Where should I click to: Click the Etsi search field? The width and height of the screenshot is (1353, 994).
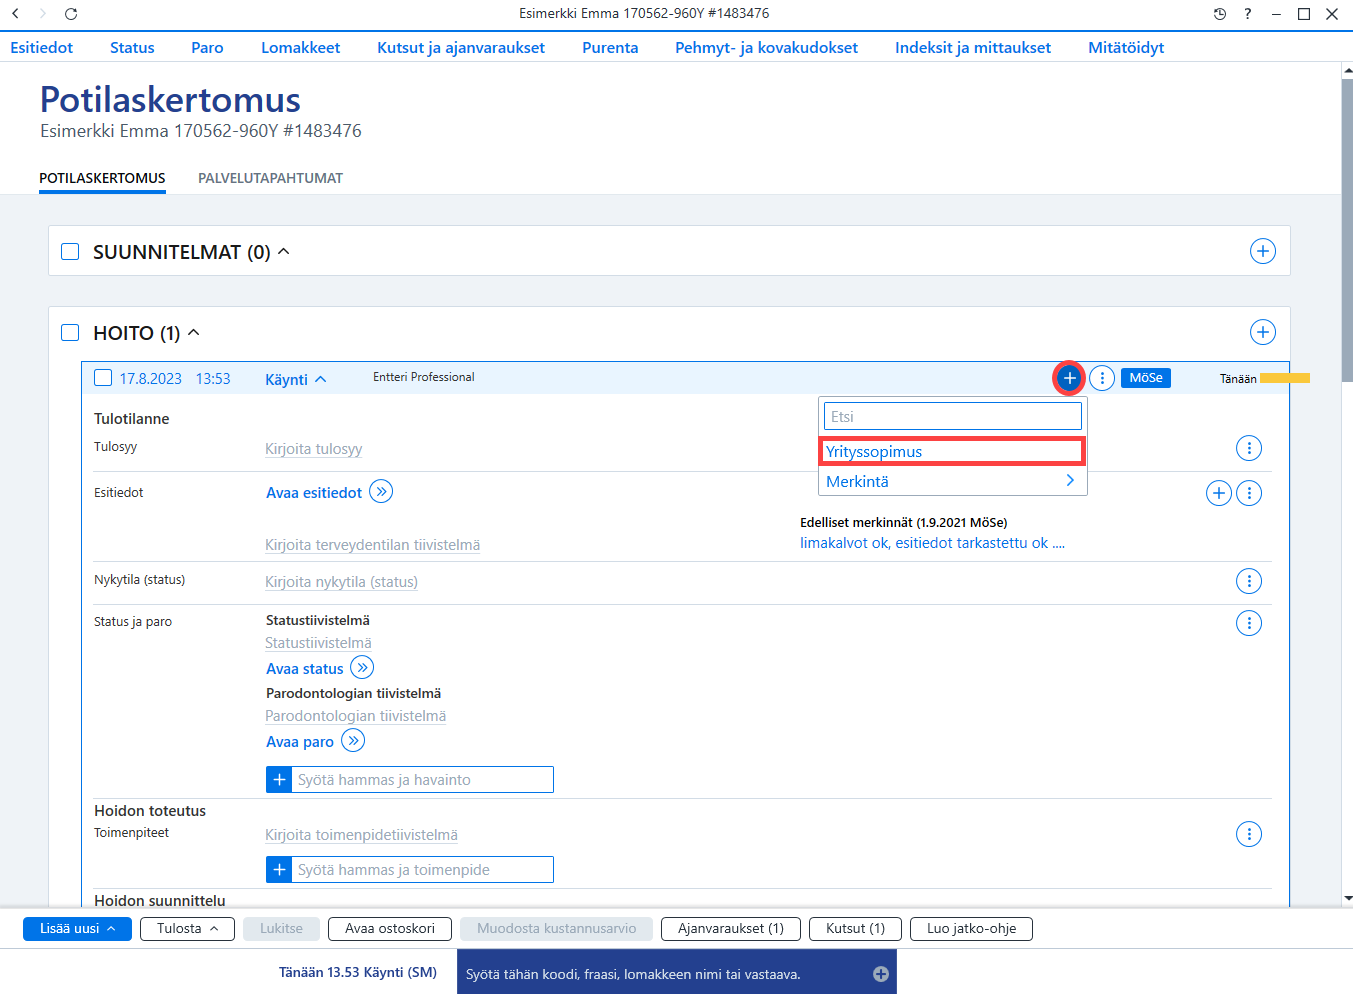[953, 417]
